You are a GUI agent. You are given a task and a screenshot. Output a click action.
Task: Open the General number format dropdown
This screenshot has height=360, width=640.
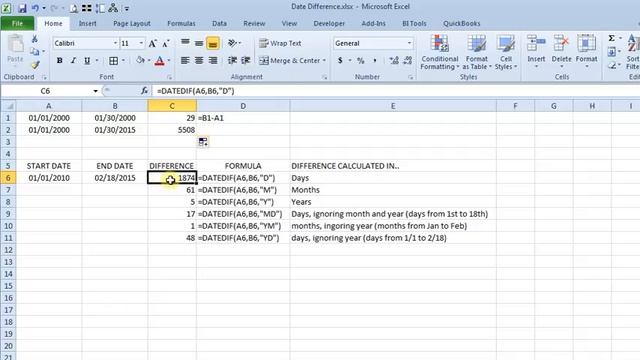click(409, 43)
